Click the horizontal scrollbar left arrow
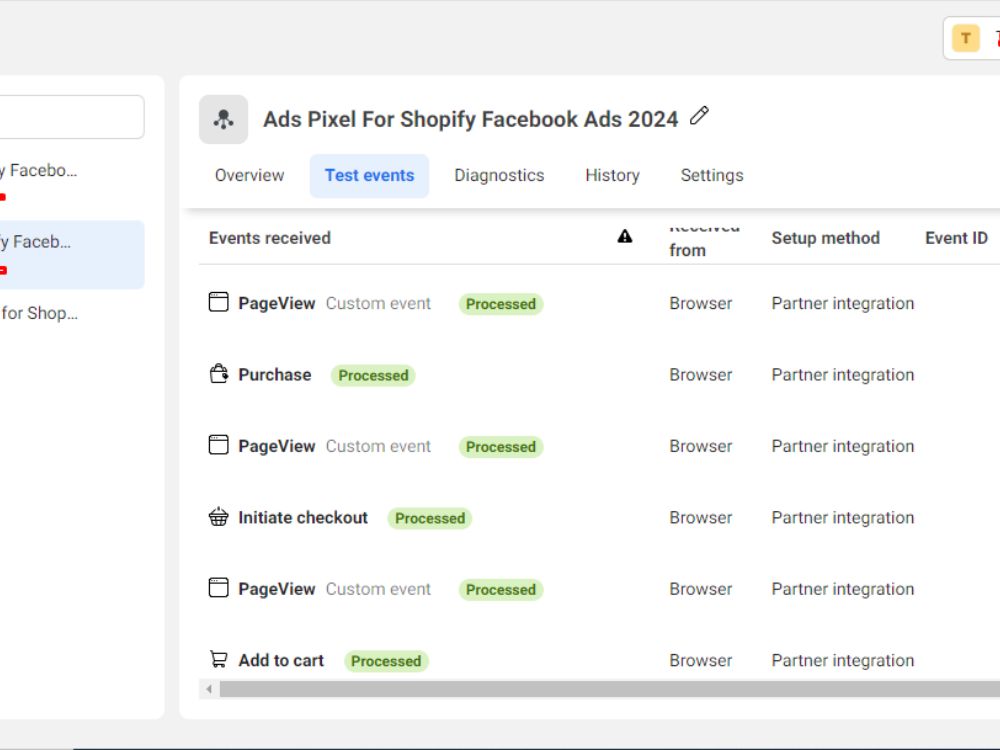This screenshot has width=1000, height=750. [209, 689]
